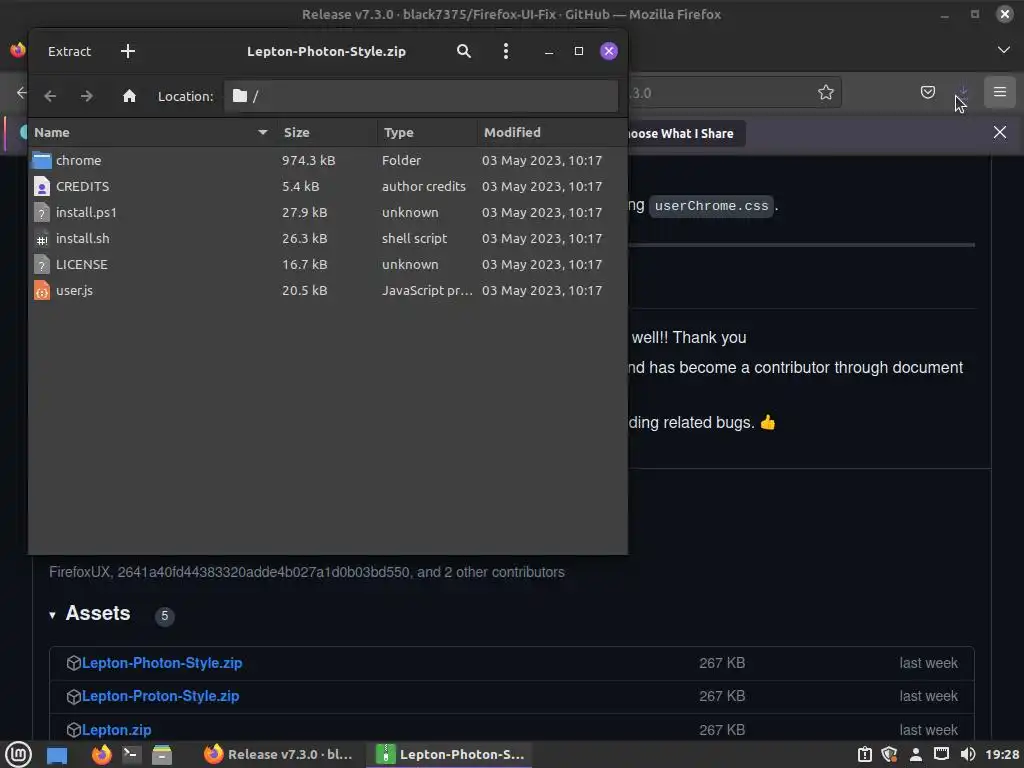Click the install.ps1 unknown-type icon
Image resolution: width=1024 pixels, height=768 pixels.
click(42, 212)
